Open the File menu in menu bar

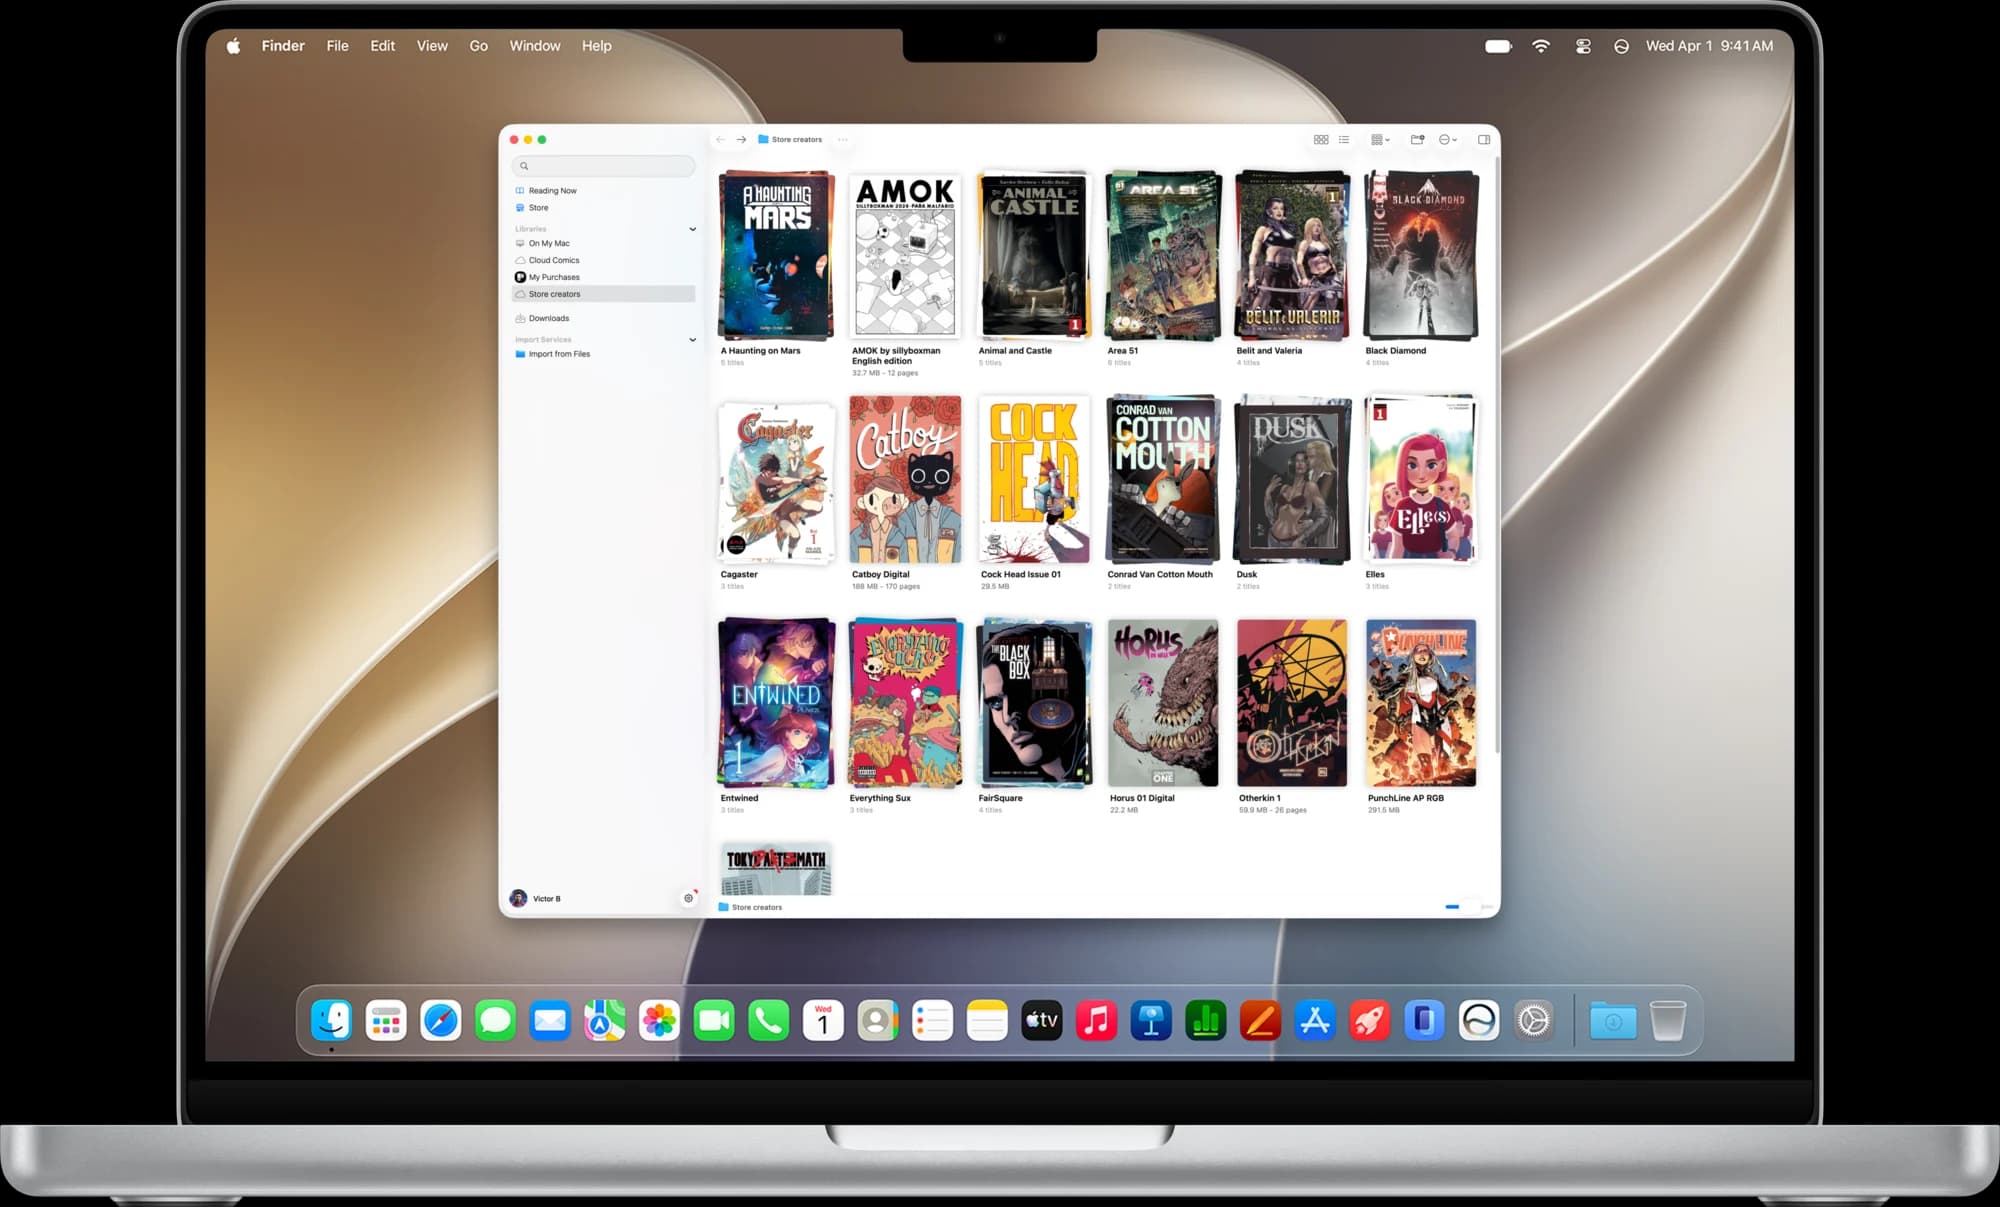tap(337, 46)
